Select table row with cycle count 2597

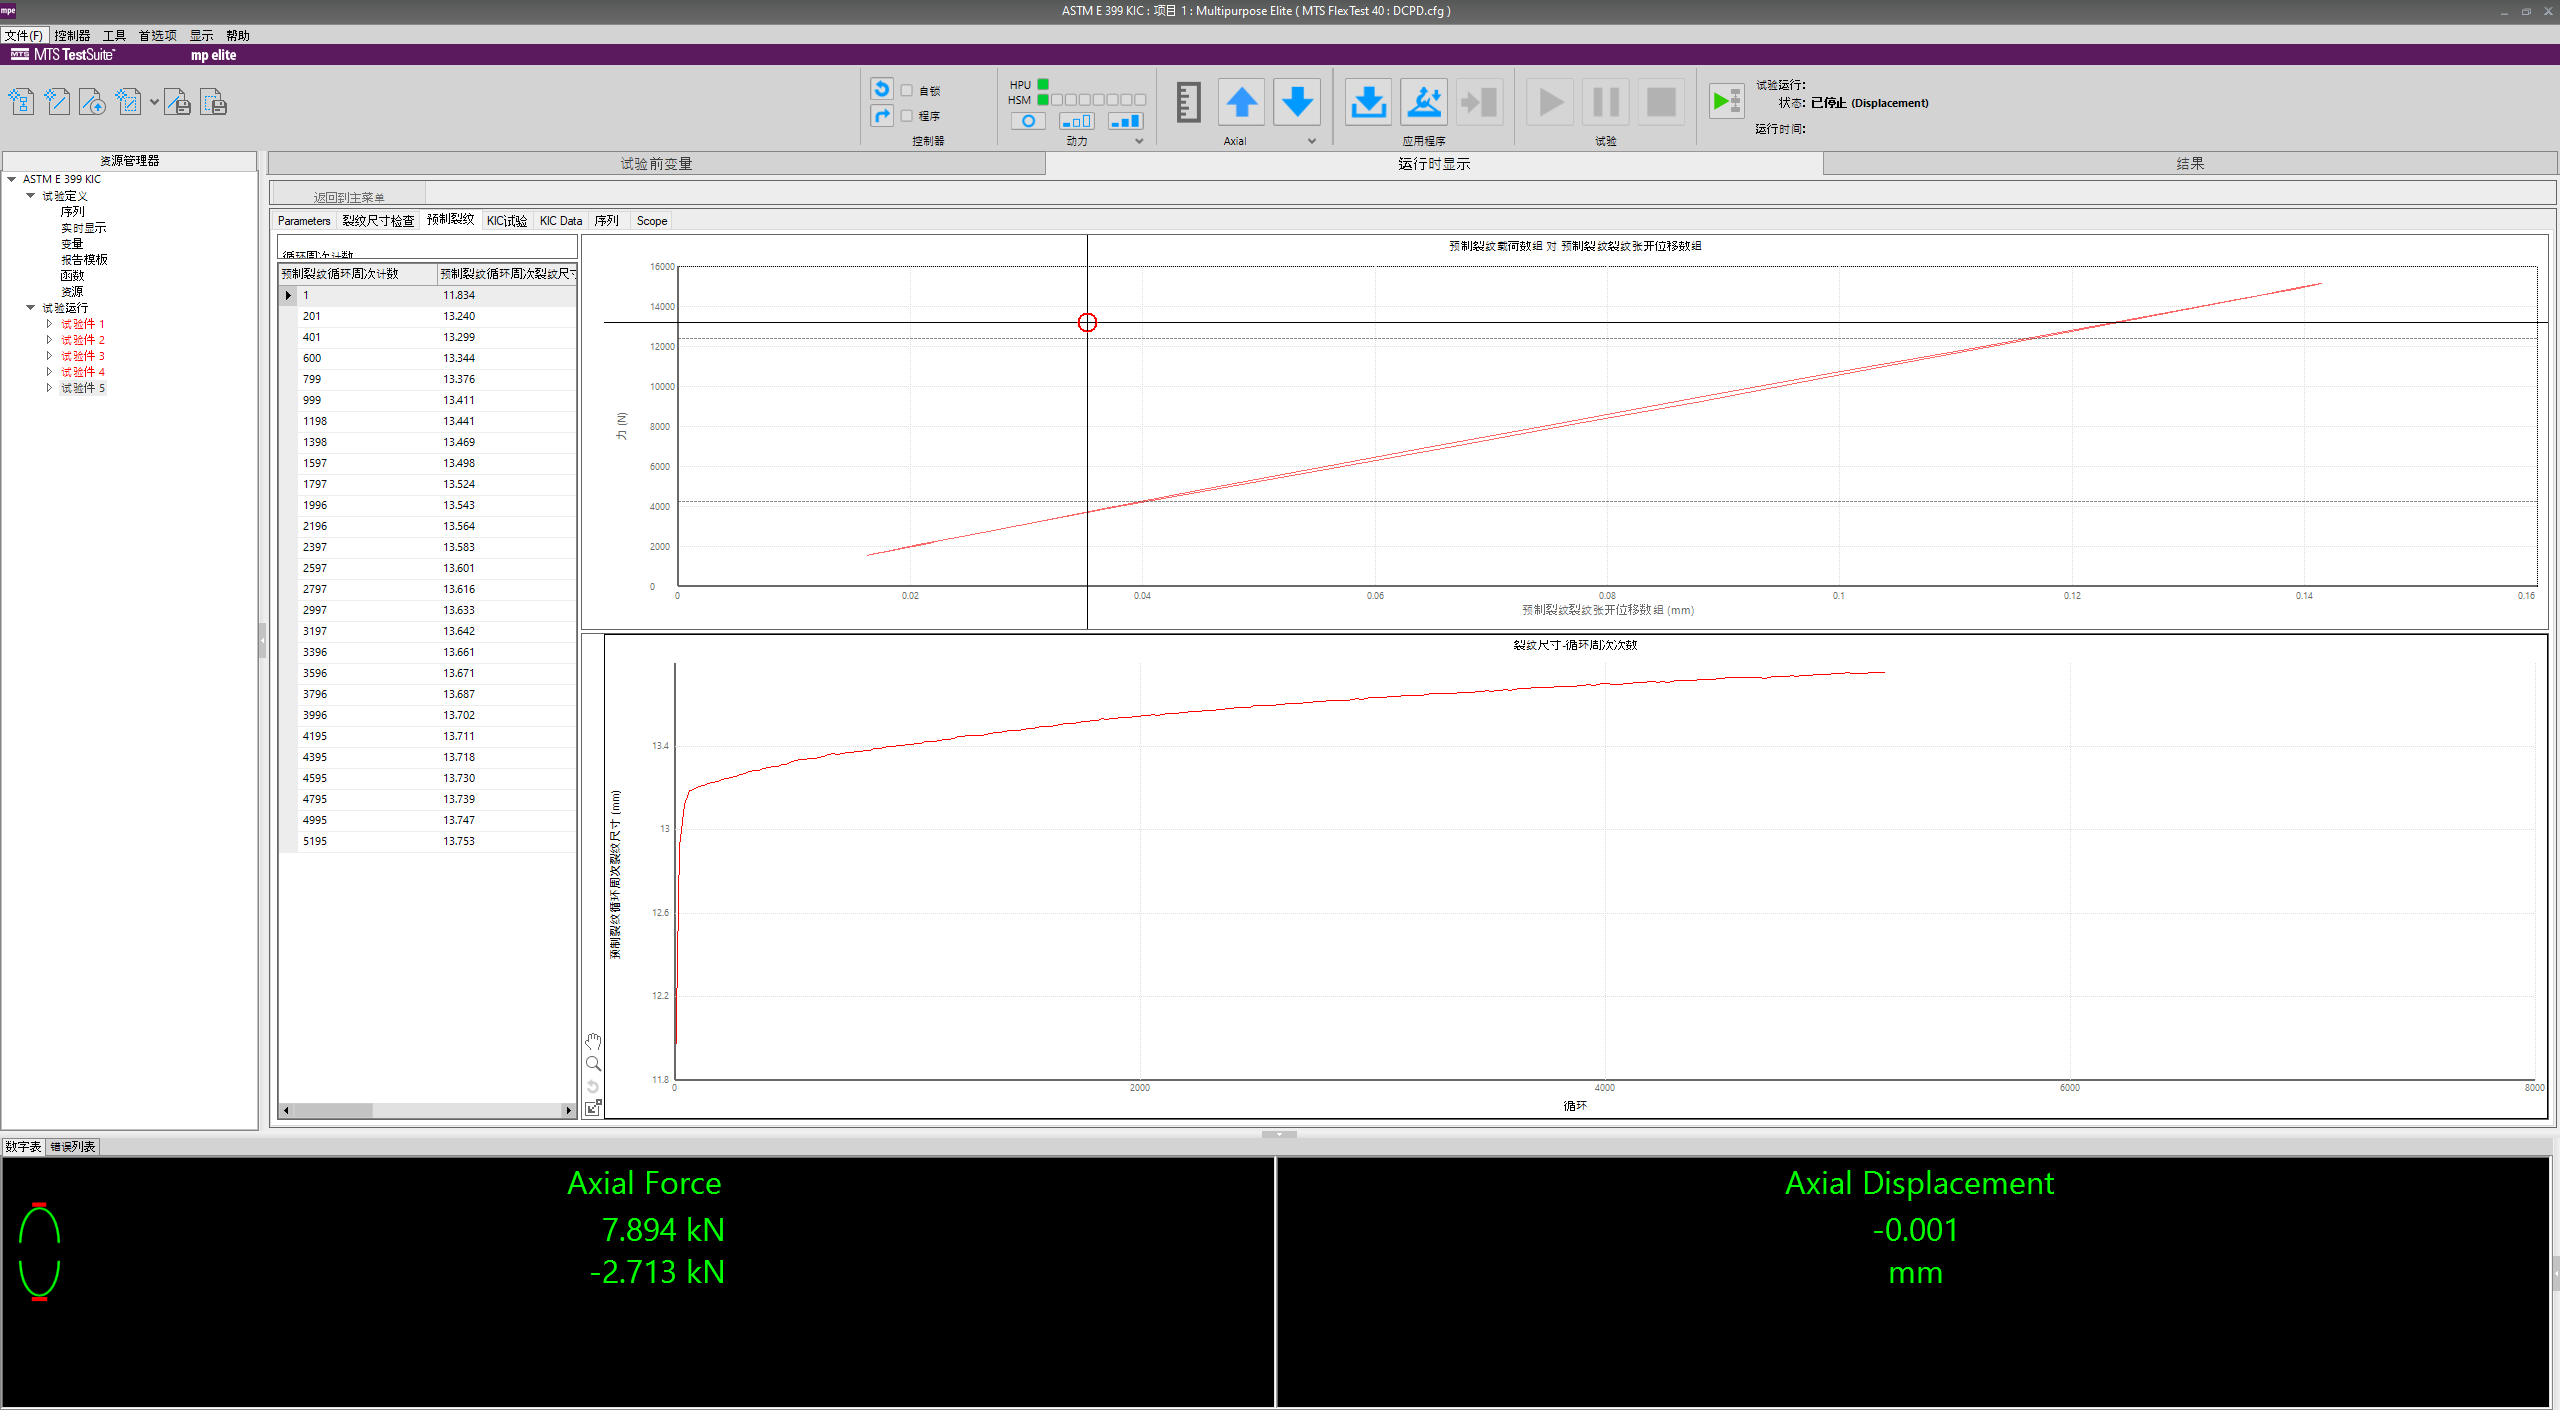428,568
